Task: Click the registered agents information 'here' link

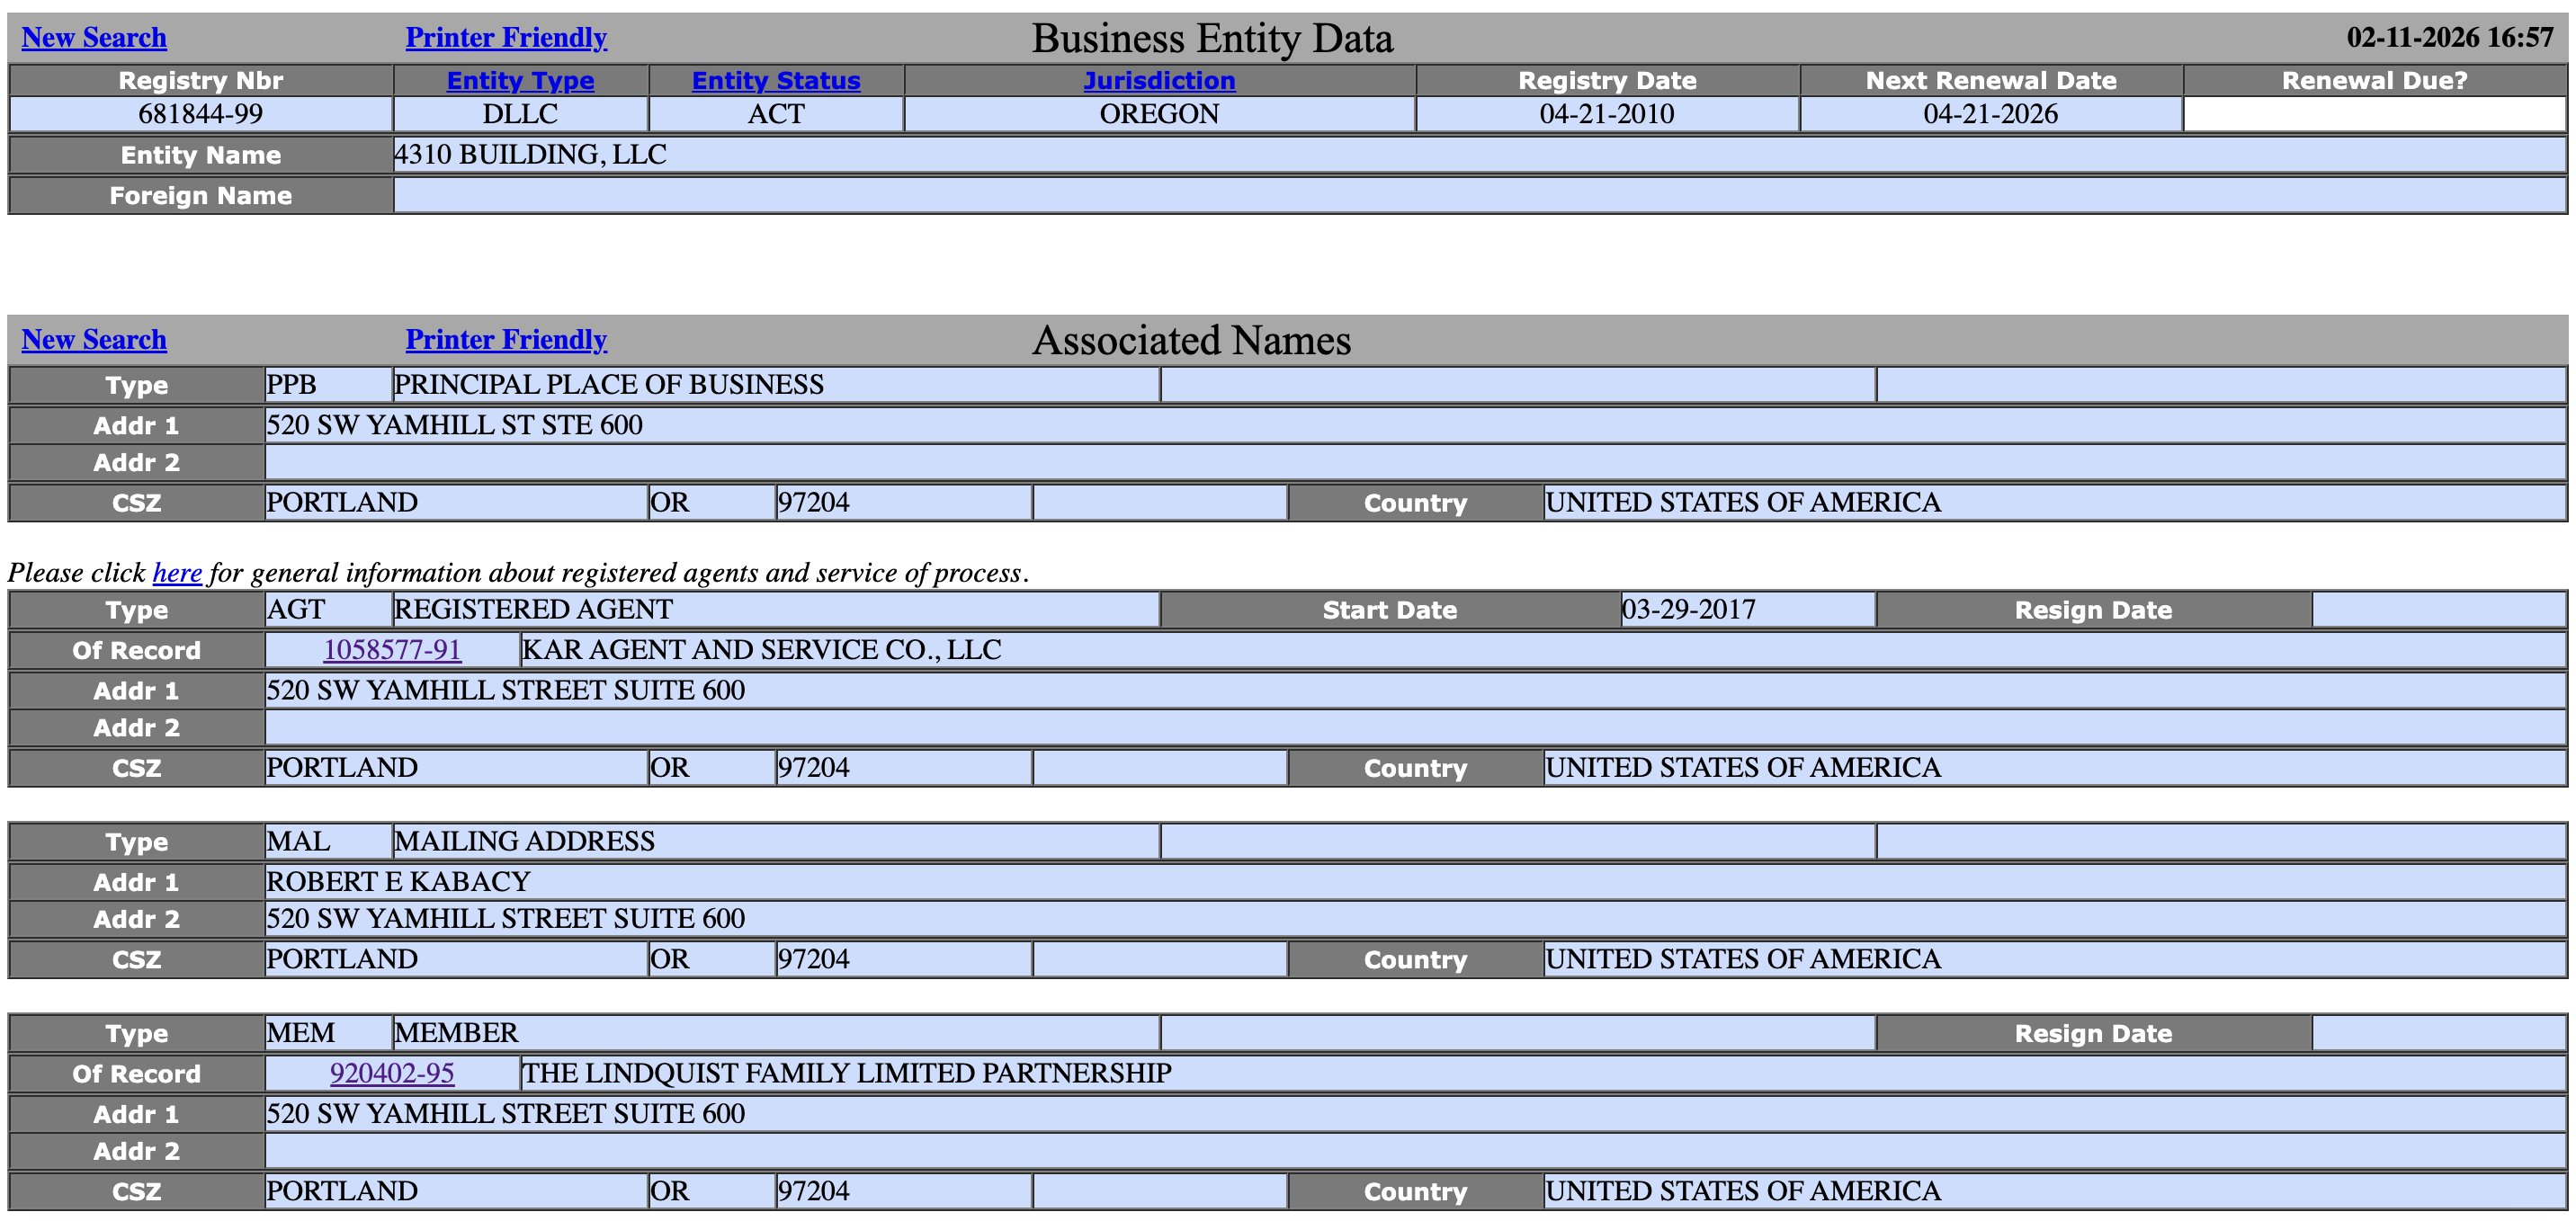Action: click(x=177, y=573)
